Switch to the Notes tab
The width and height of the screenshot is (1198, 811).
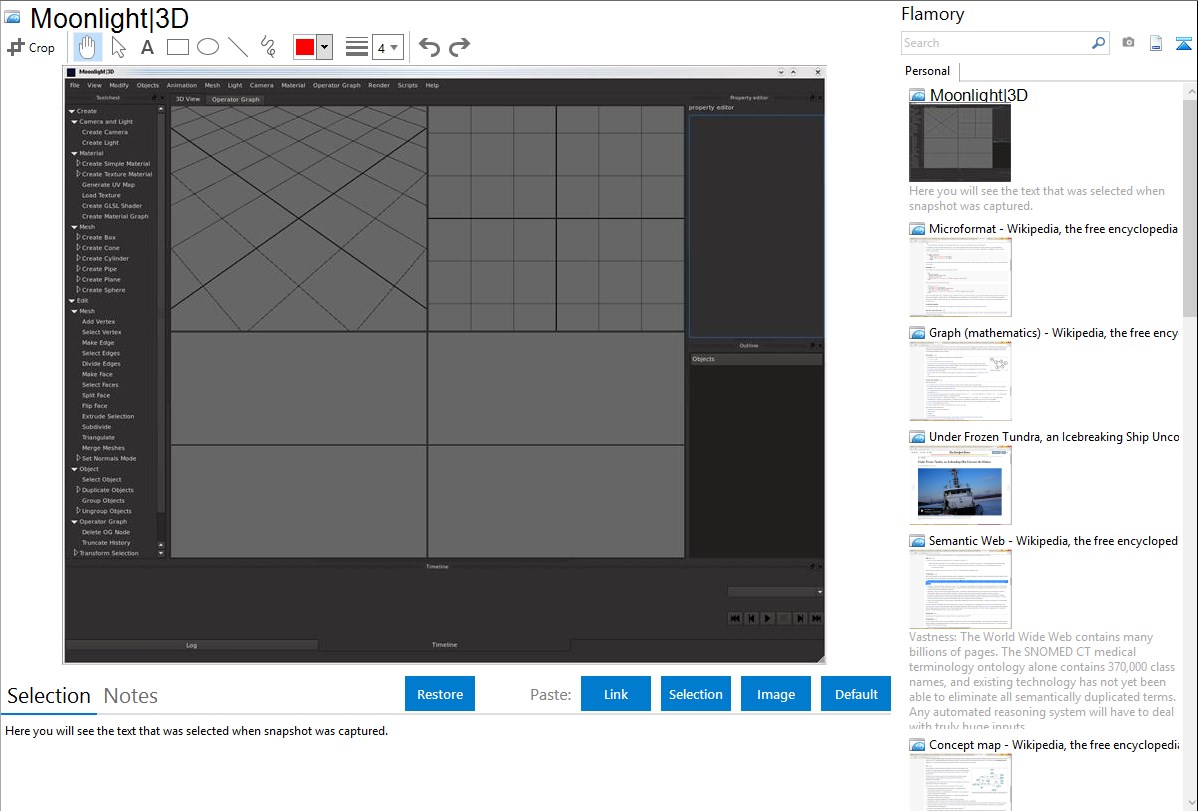[131, 696]
